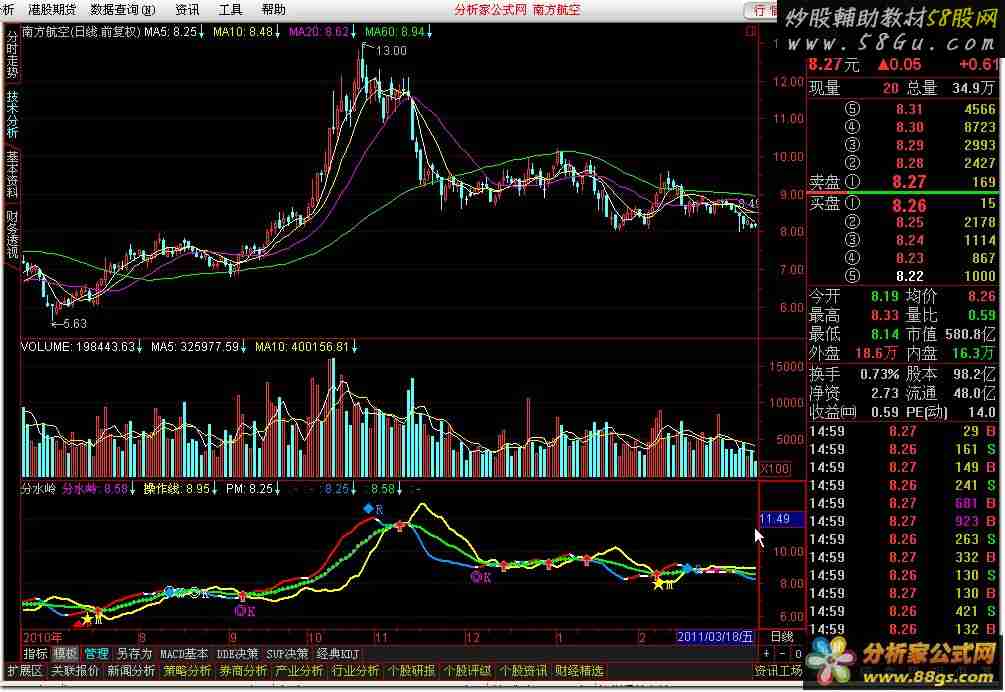The height and width of the screenshot is (692, 1005).
Task: Click the 换手 0.73% value
Action: coord(879,374)
